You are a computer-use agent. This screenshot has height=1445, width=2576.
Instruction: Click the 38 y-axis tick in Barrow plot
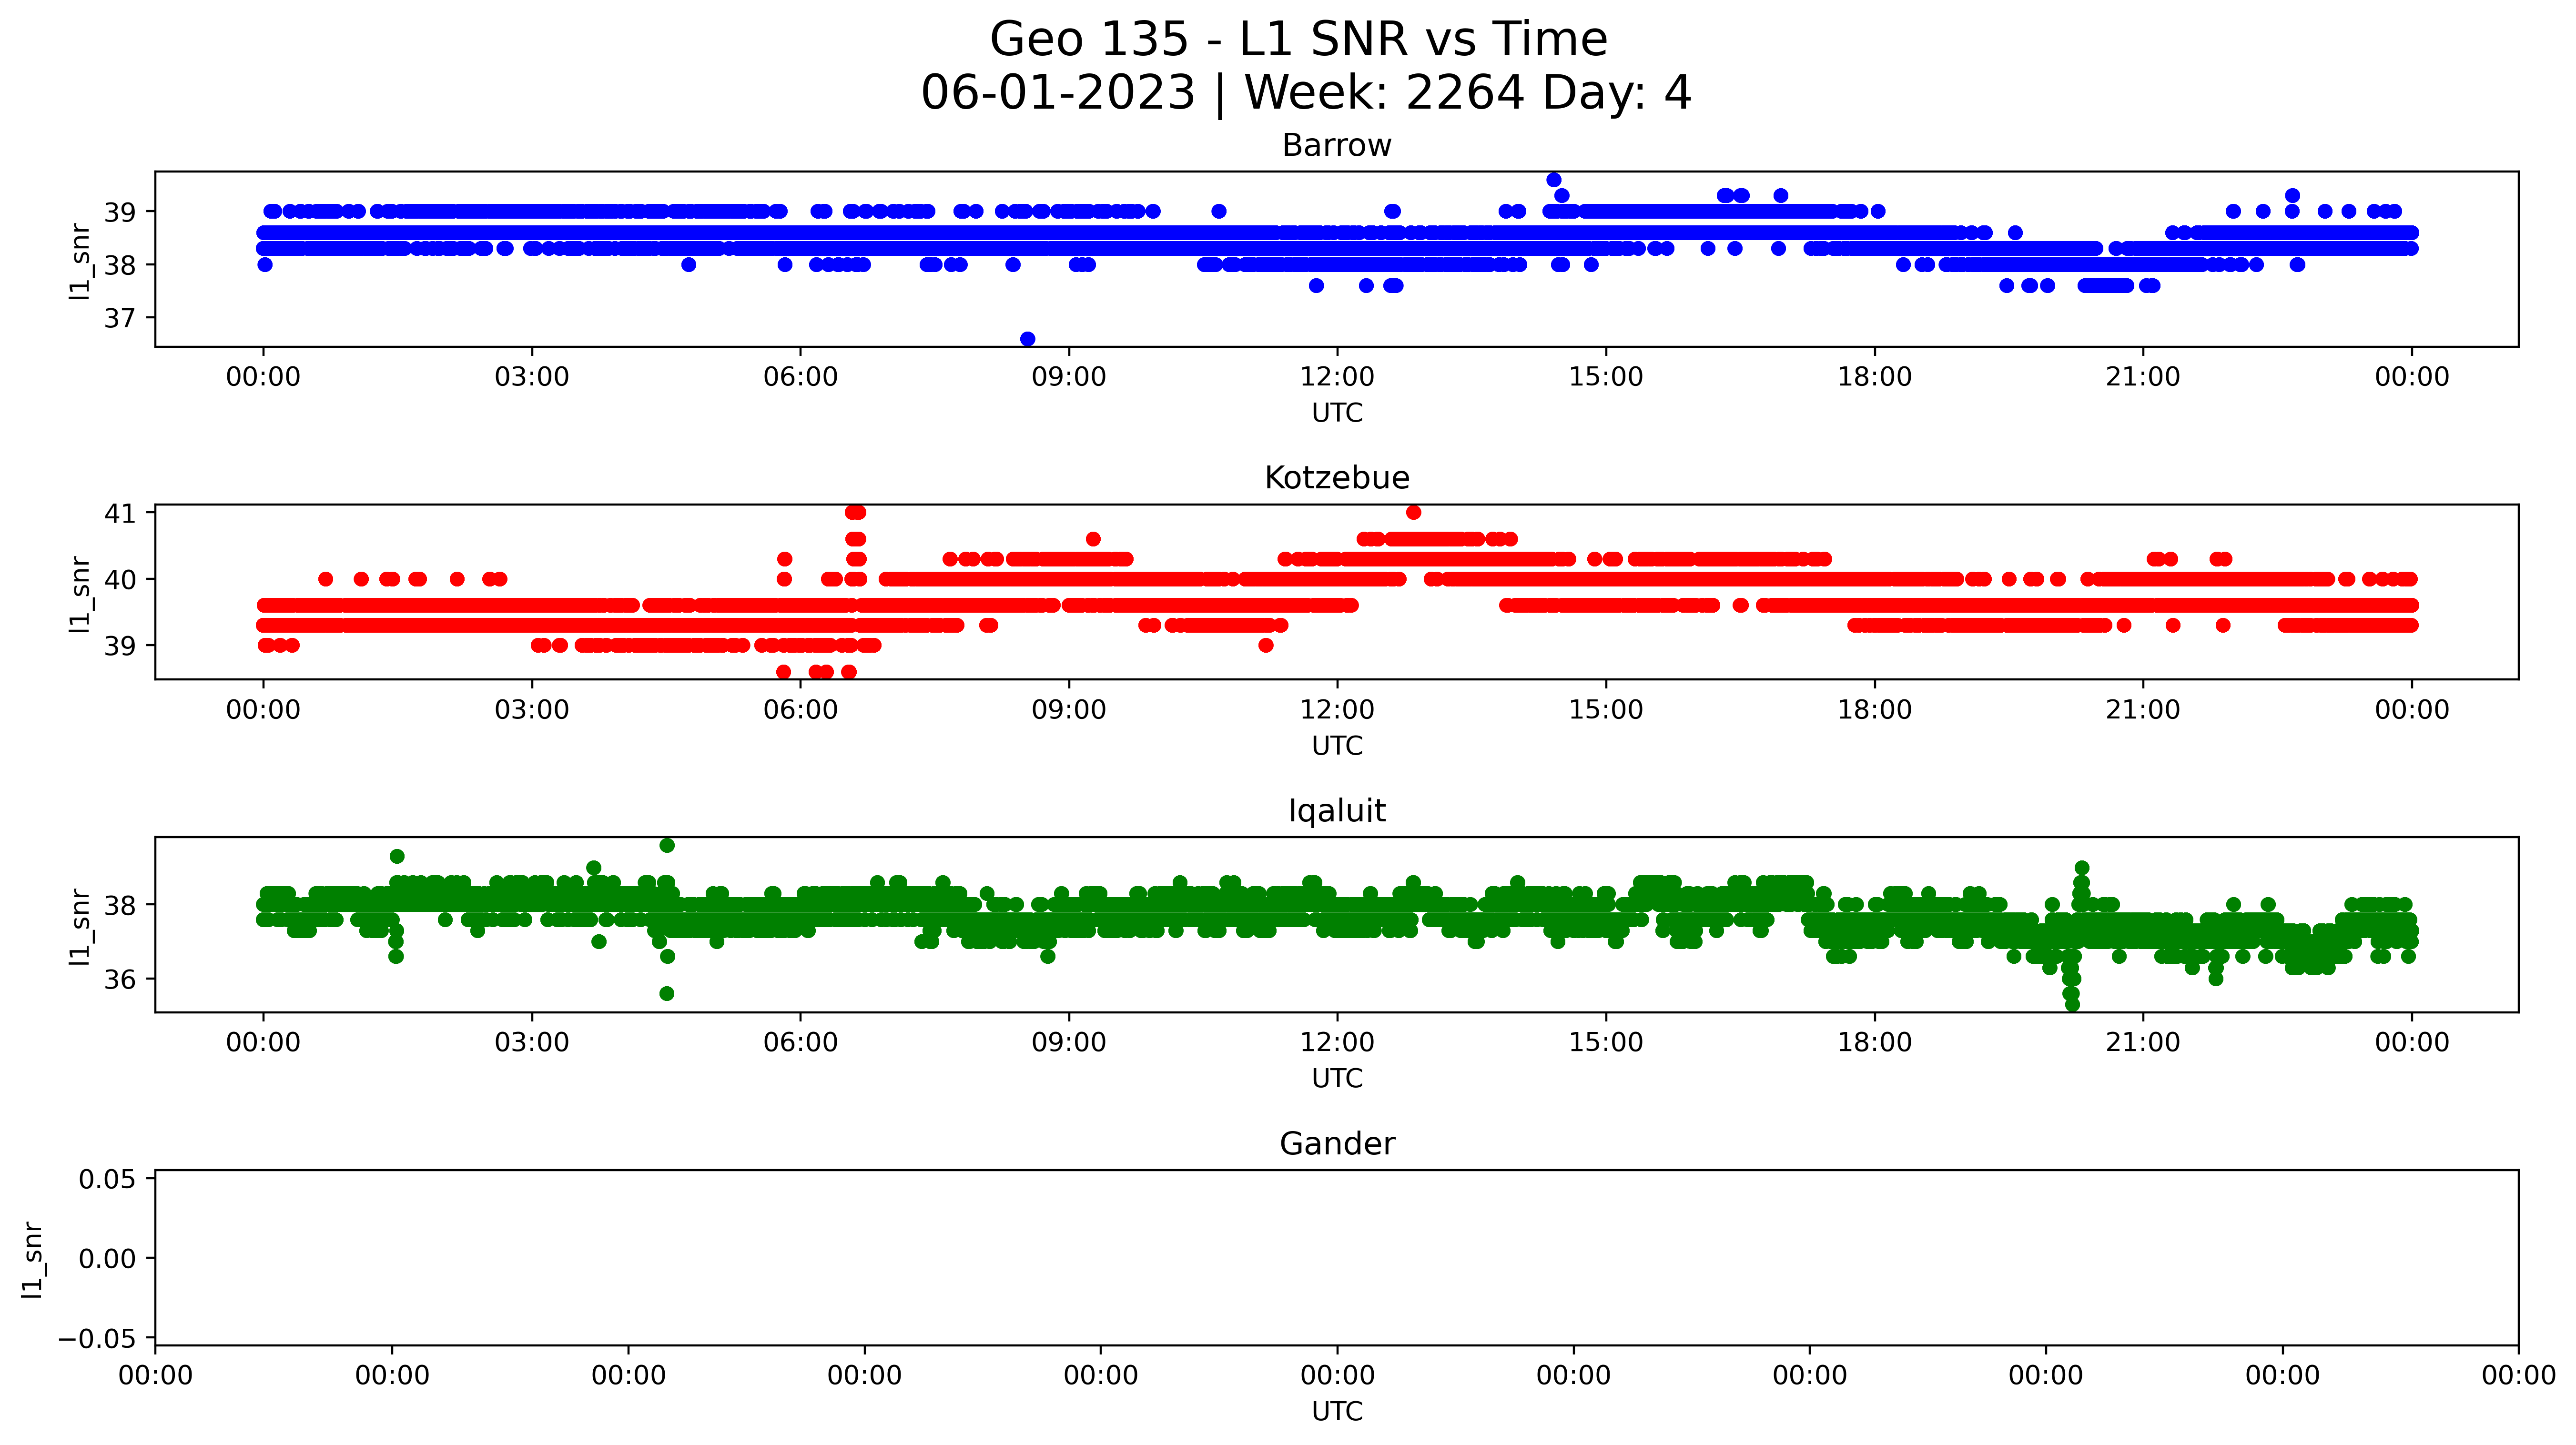point(120,266)
